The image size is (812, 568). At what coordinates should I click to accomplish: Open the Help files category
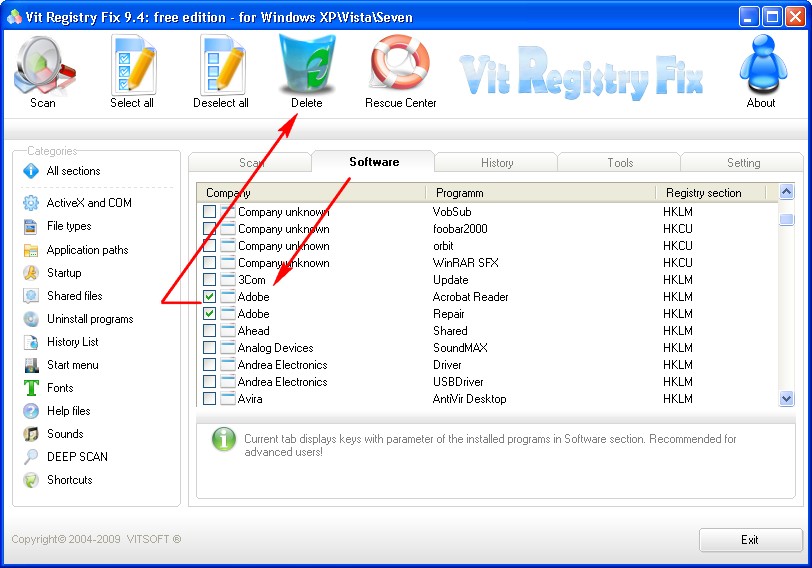[x=56, y=411]
